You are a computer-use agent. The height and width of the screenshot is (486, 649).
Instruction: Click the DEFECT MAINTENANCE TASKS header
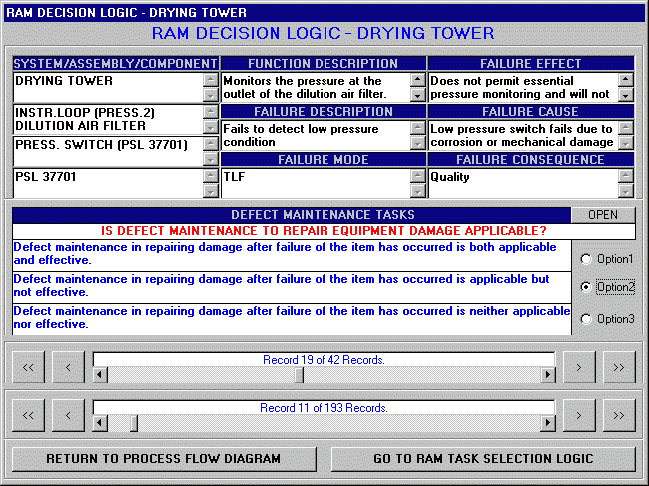(x=292, y=215)
